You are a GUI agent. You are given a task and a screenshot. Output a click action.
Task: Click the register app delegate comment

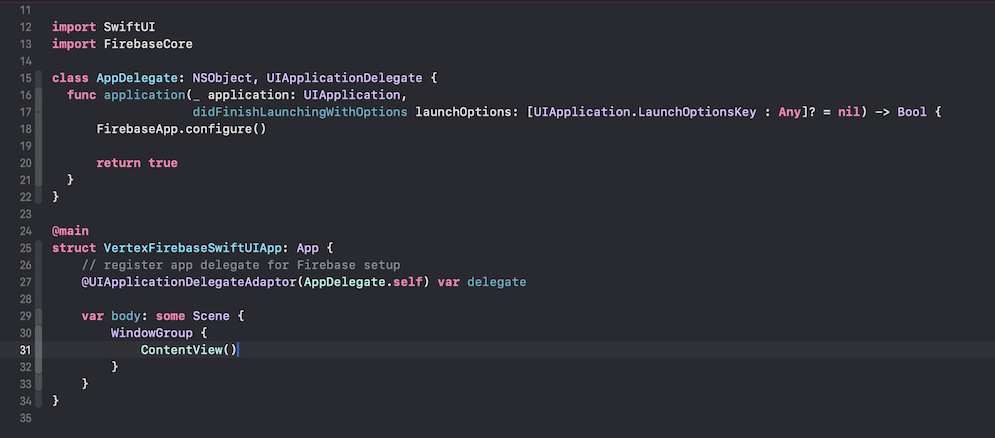coord(240,265)
